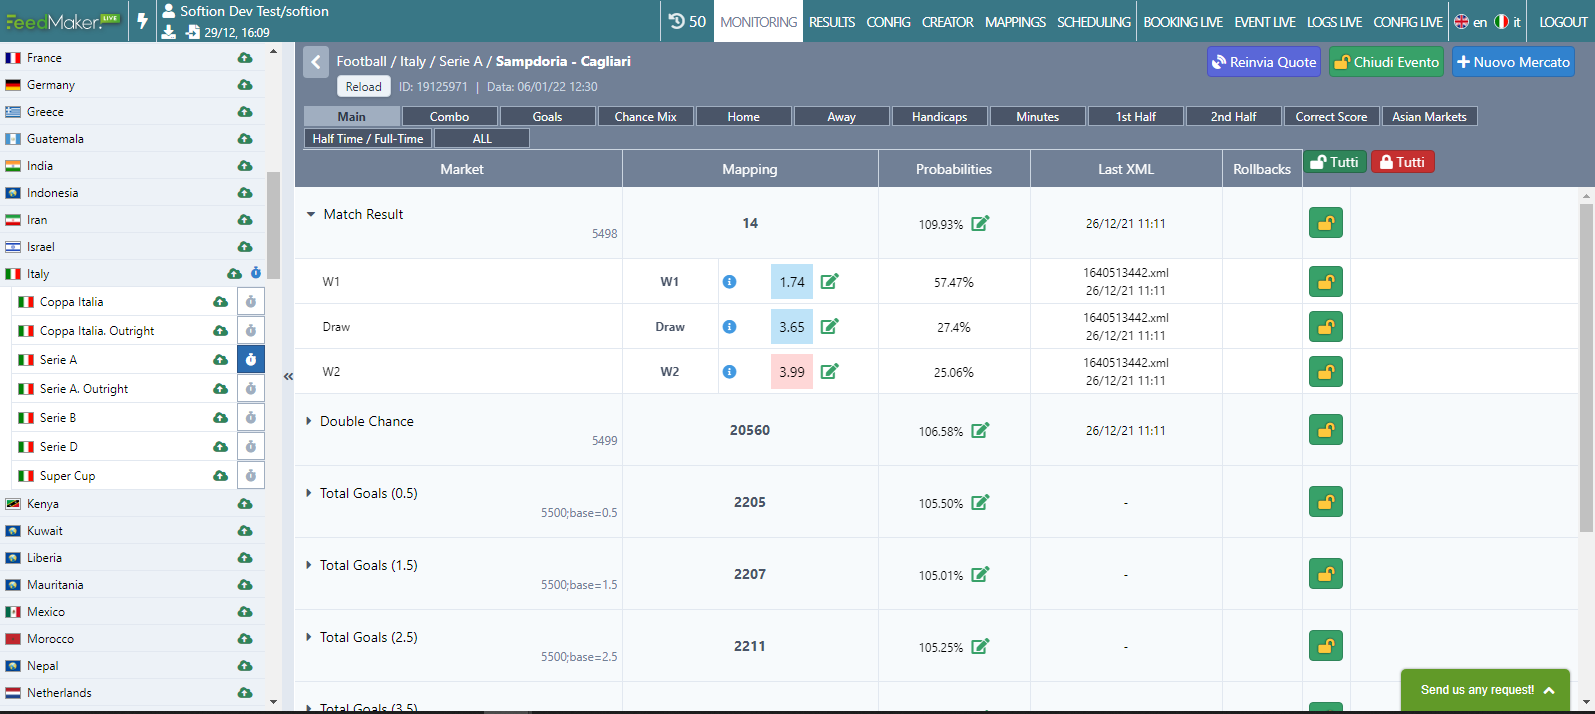The width and height of the screenshot is (1595, 714).
Task: Toggle the lock button for Total Goals (1.5)
Action: tap(1326, 574)
